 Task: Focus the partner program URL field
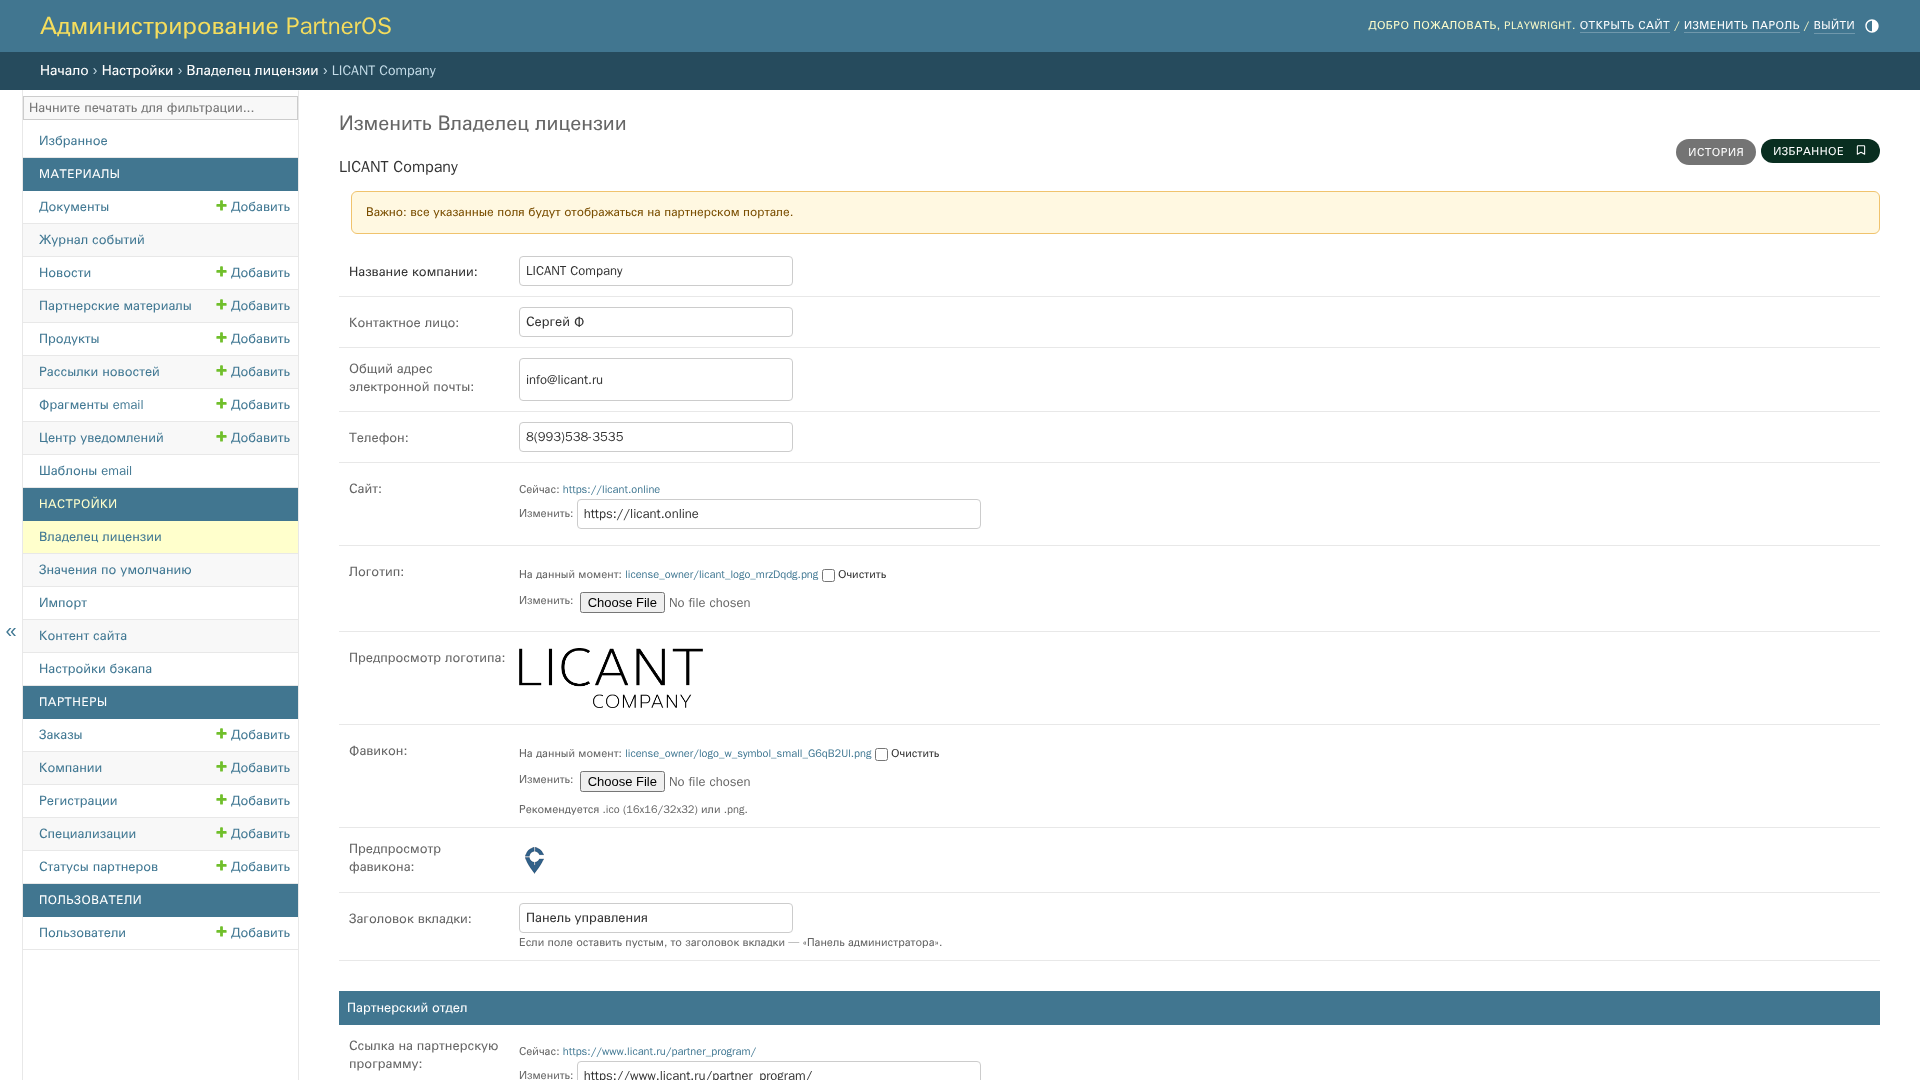(x=779, y=1071)
